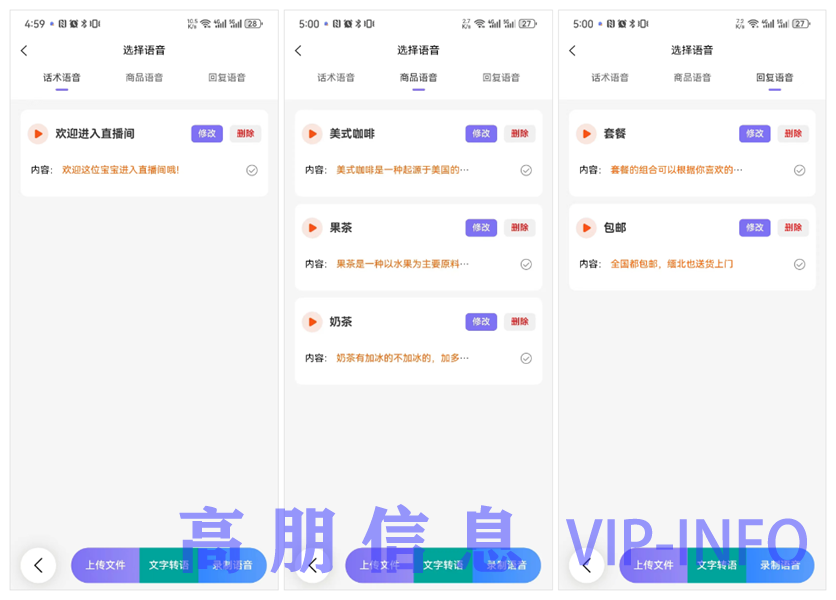Check the selection circle for 包邮

point(800,264)
